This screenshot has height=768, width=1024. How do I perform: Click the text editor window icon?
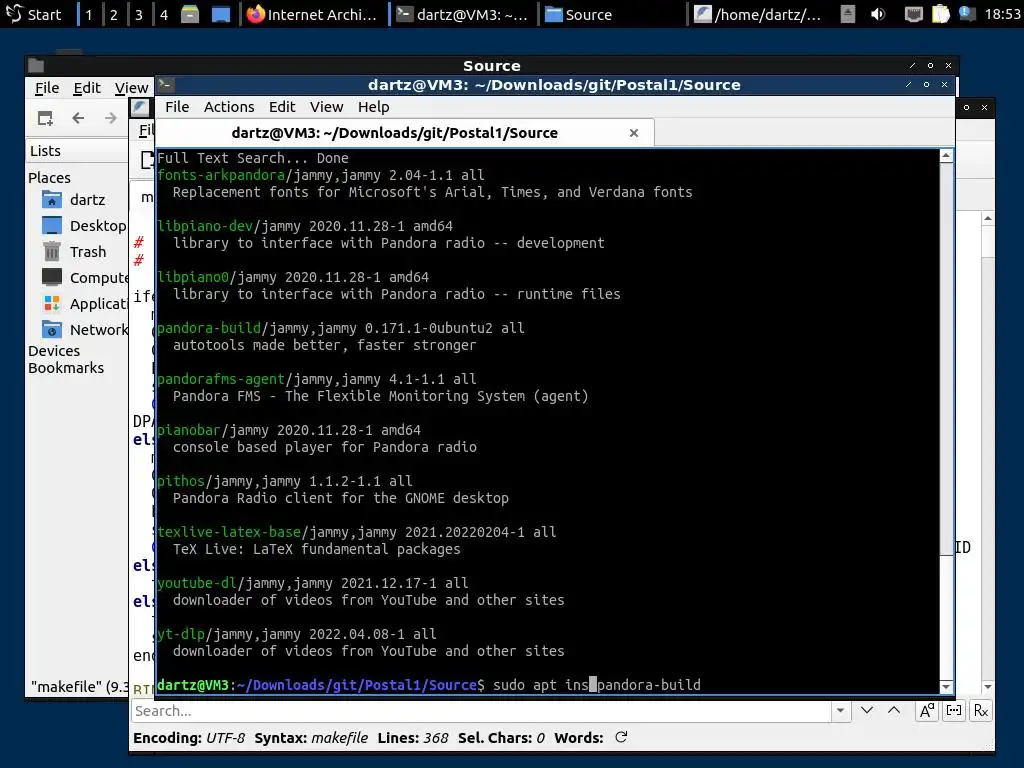point(140,108)
